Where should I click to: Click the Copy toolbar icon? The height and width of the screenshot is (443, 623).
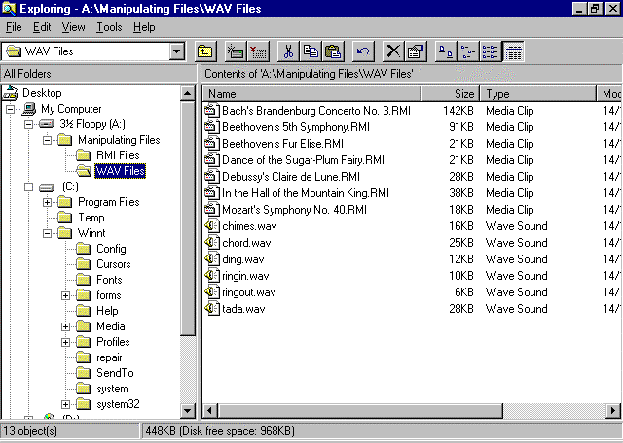pyautogui.click(x=311, y=51)
